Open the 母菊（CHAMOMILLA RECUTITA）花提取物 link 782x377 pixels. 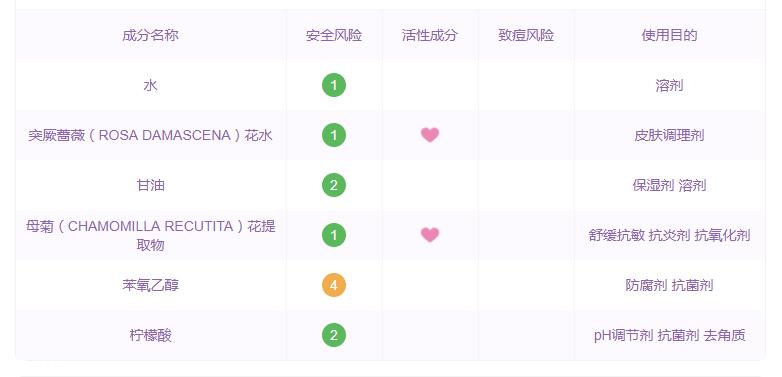(151, 235)
